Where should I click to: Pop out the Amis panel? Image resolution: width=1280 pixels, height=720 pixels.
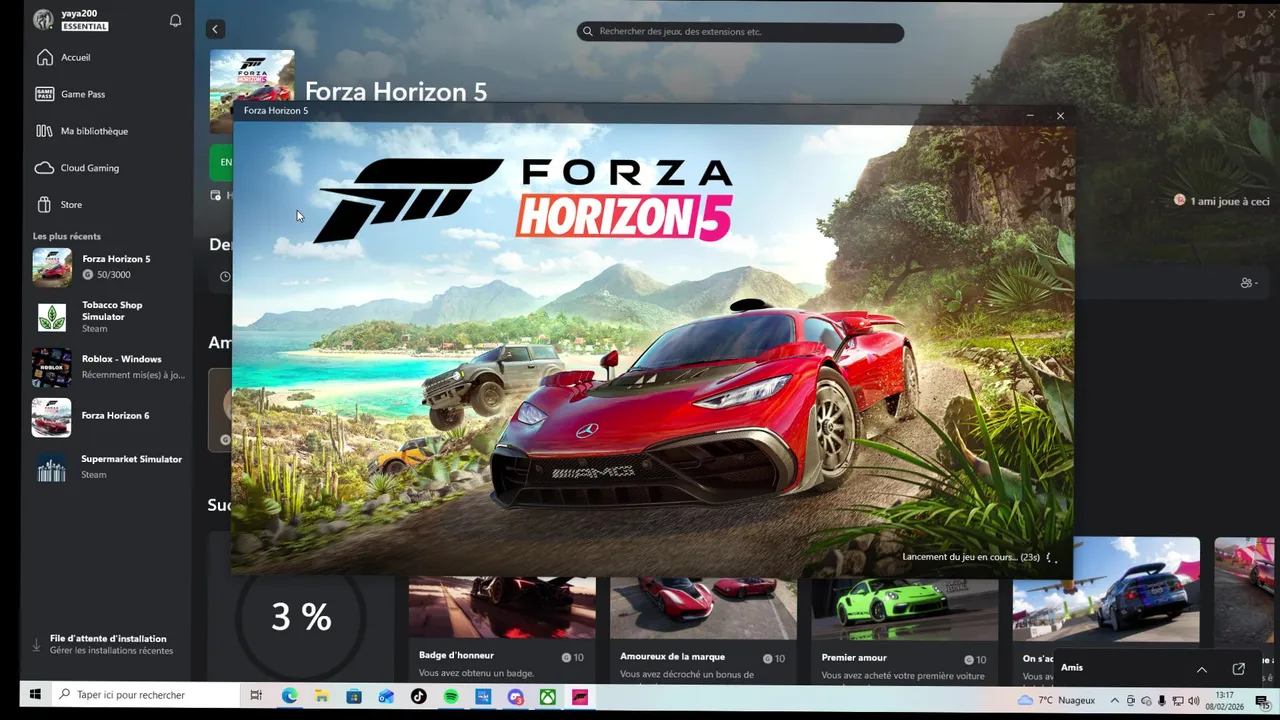click(x=1239, y=669)
